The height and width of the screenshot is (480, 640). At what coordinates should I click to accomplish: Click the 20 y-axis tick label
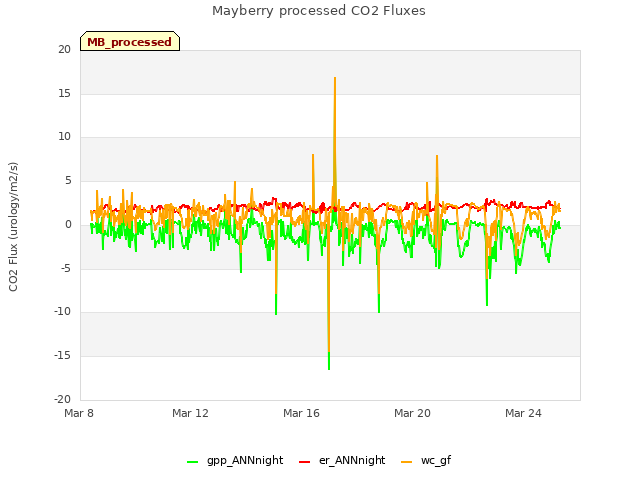64,49
